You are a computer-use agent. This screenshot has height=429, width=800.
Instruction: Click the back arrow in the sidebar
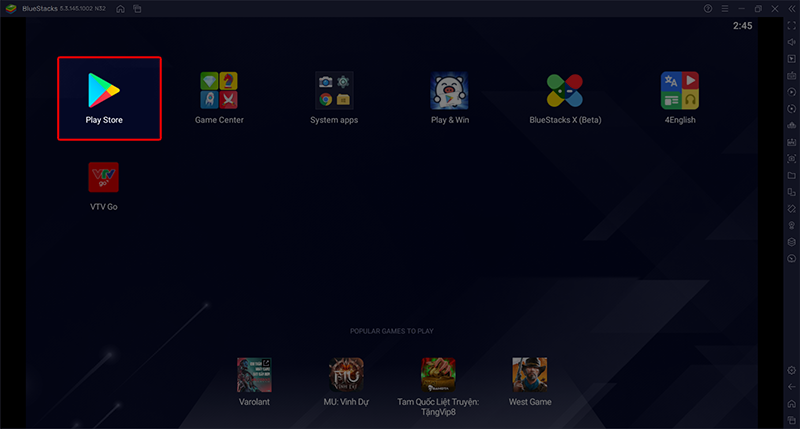792,387
